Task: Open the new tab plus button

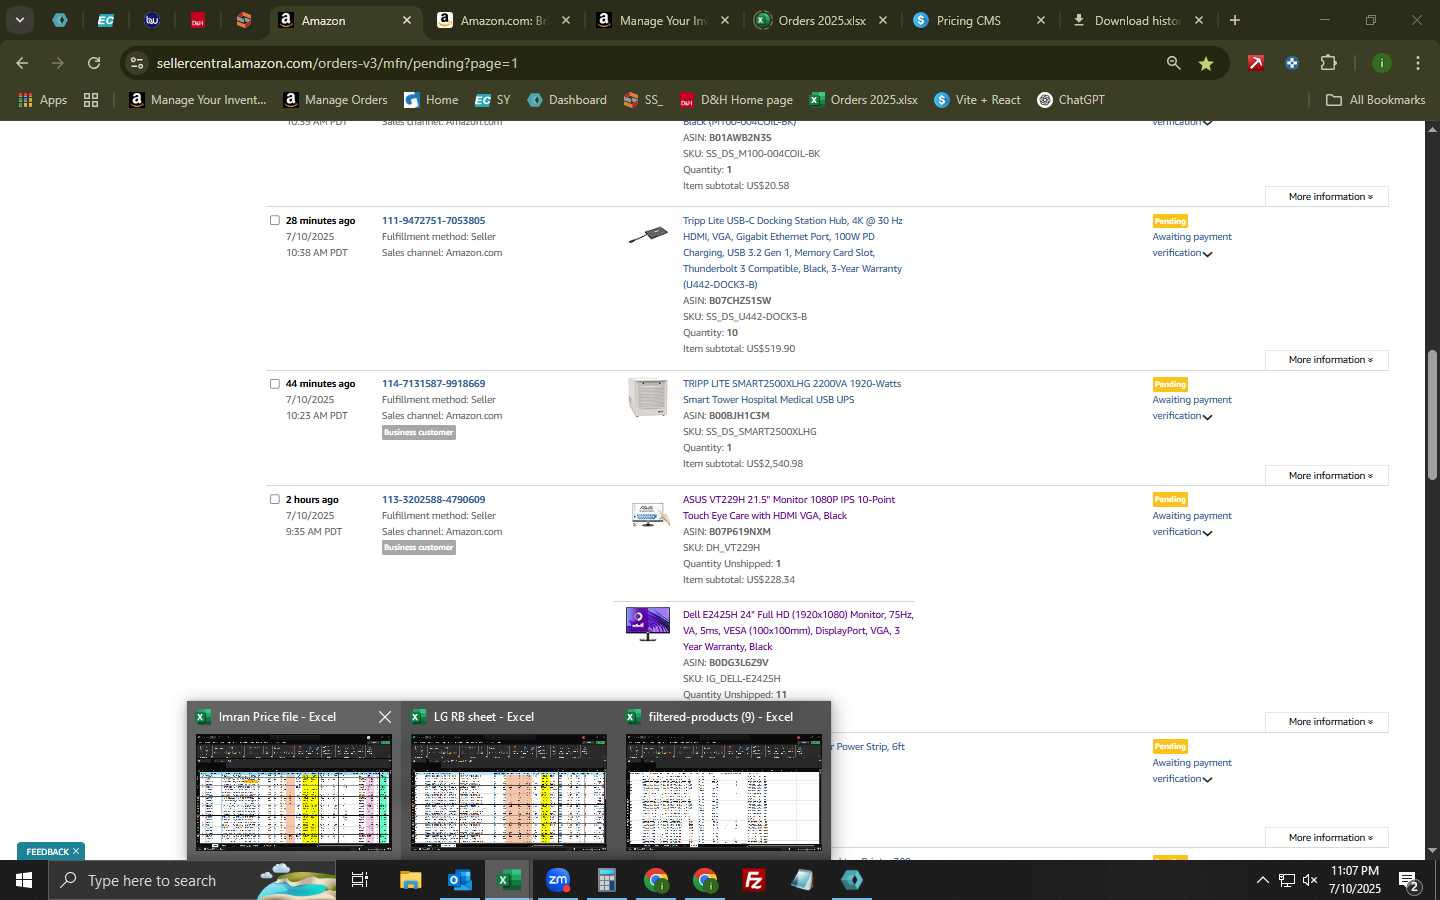Action: [1235, 20]
